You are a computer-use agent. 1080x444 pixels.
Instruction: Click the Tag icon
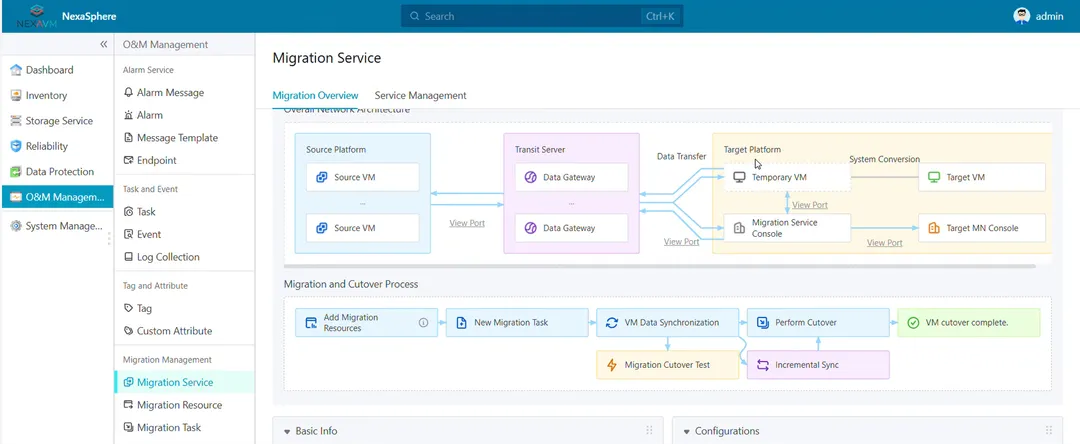click(128, 308)
